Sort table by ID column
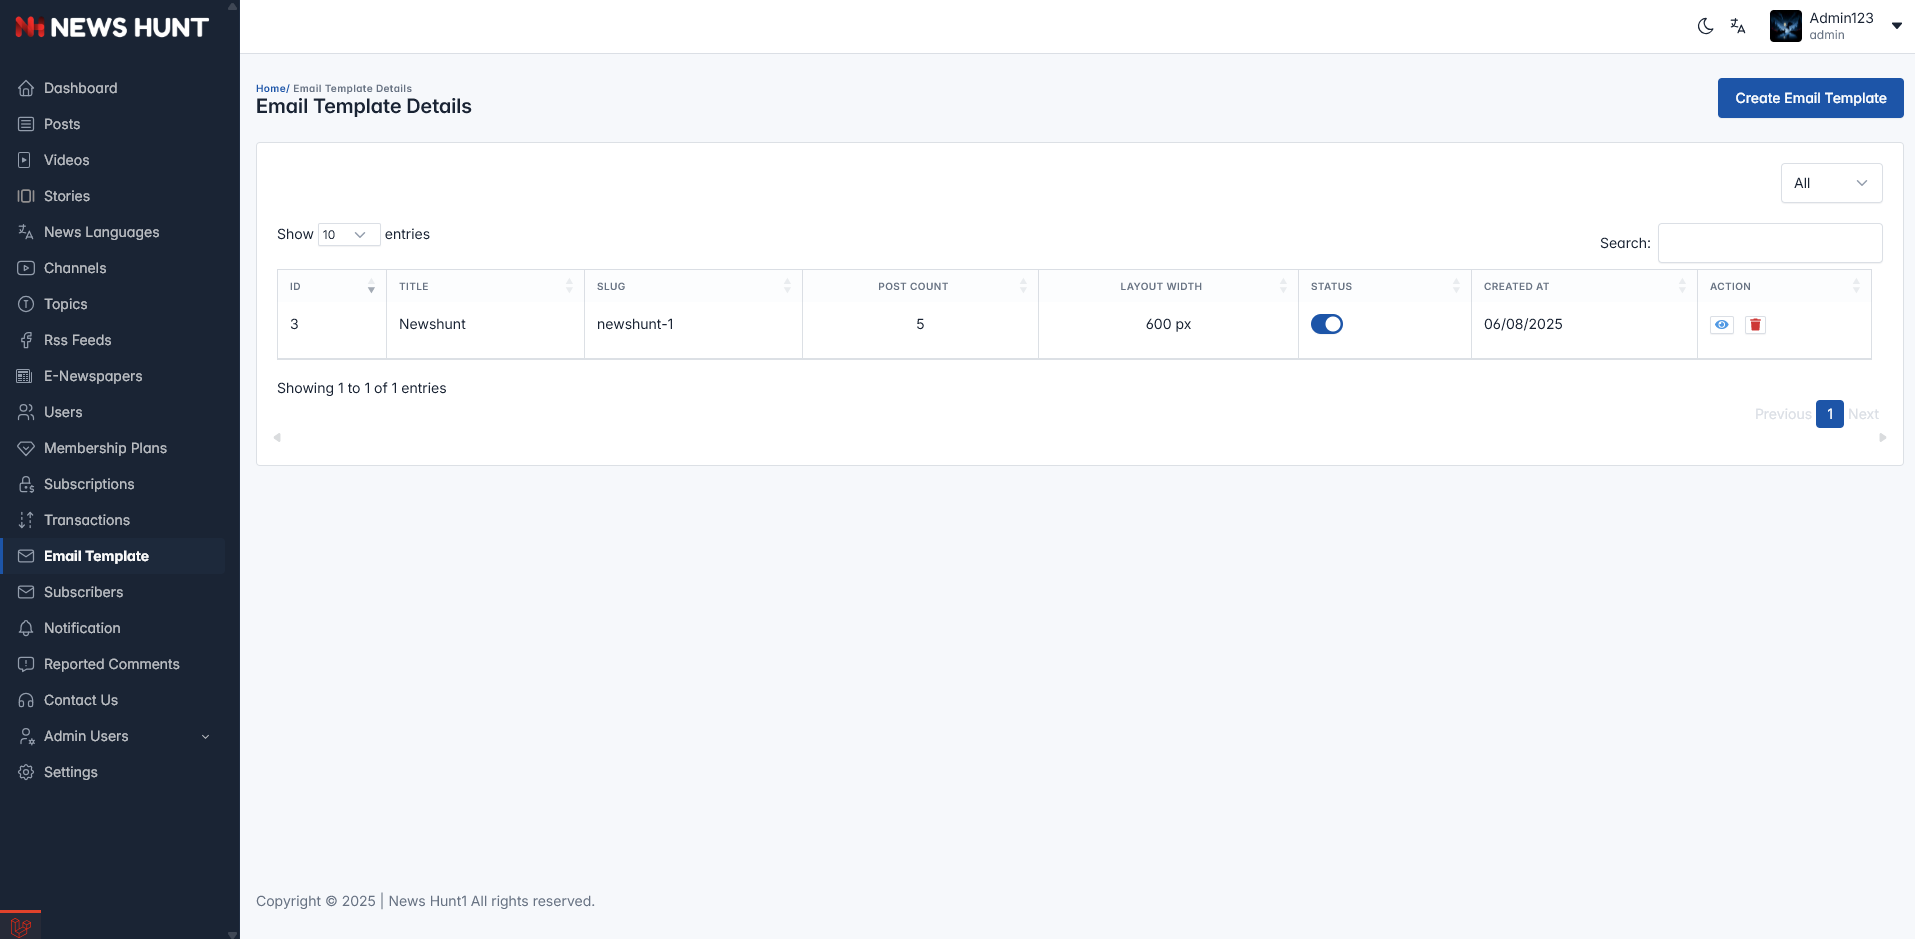The width and height of the screenshot is (1915, 939). (332, 286)
